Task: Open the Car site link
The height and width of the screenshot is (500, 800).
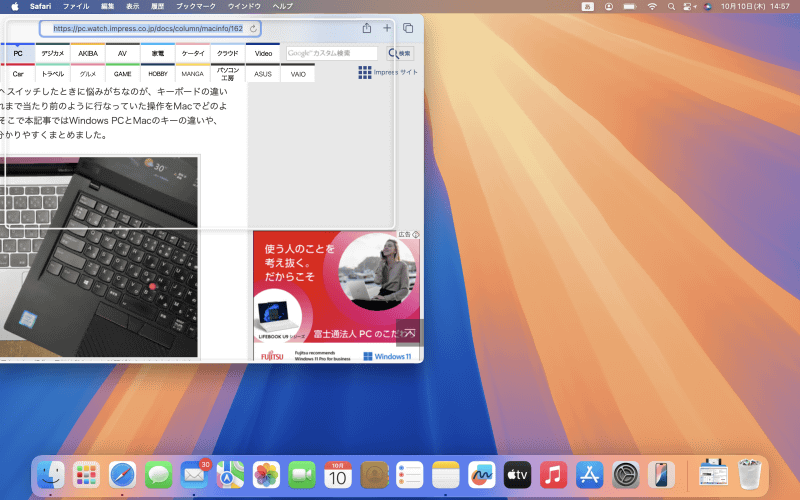Action: 18,73
